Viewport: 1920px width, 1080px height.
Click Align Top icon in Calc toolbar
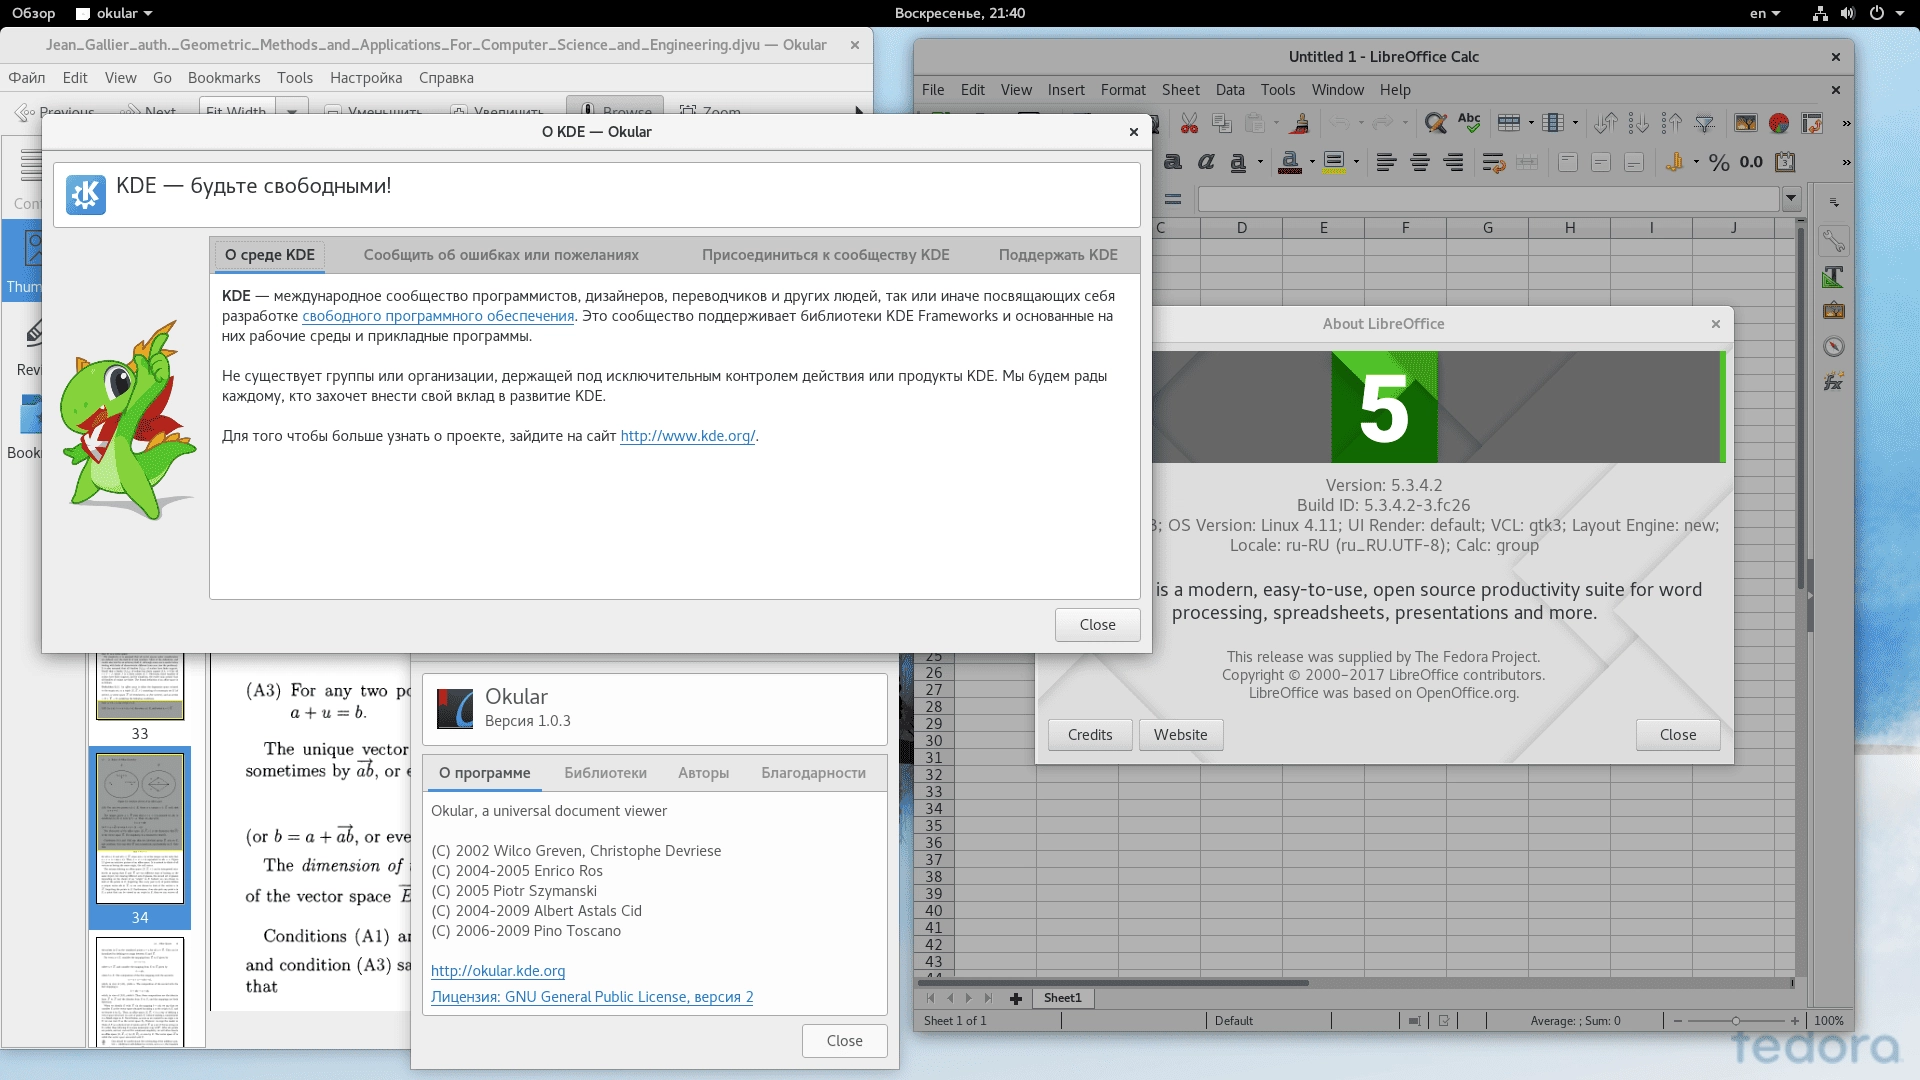click(1568, 162)
